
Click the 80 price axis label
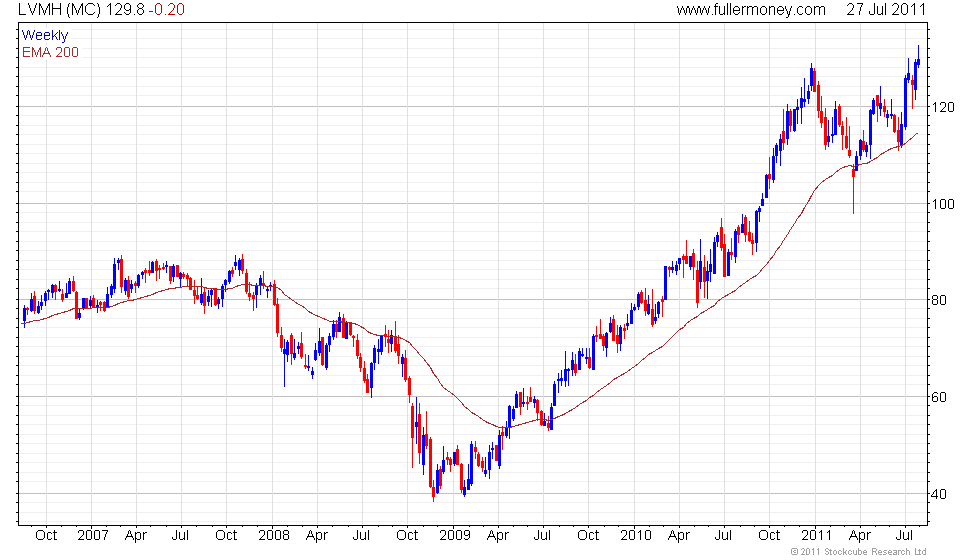click(939, 301)
